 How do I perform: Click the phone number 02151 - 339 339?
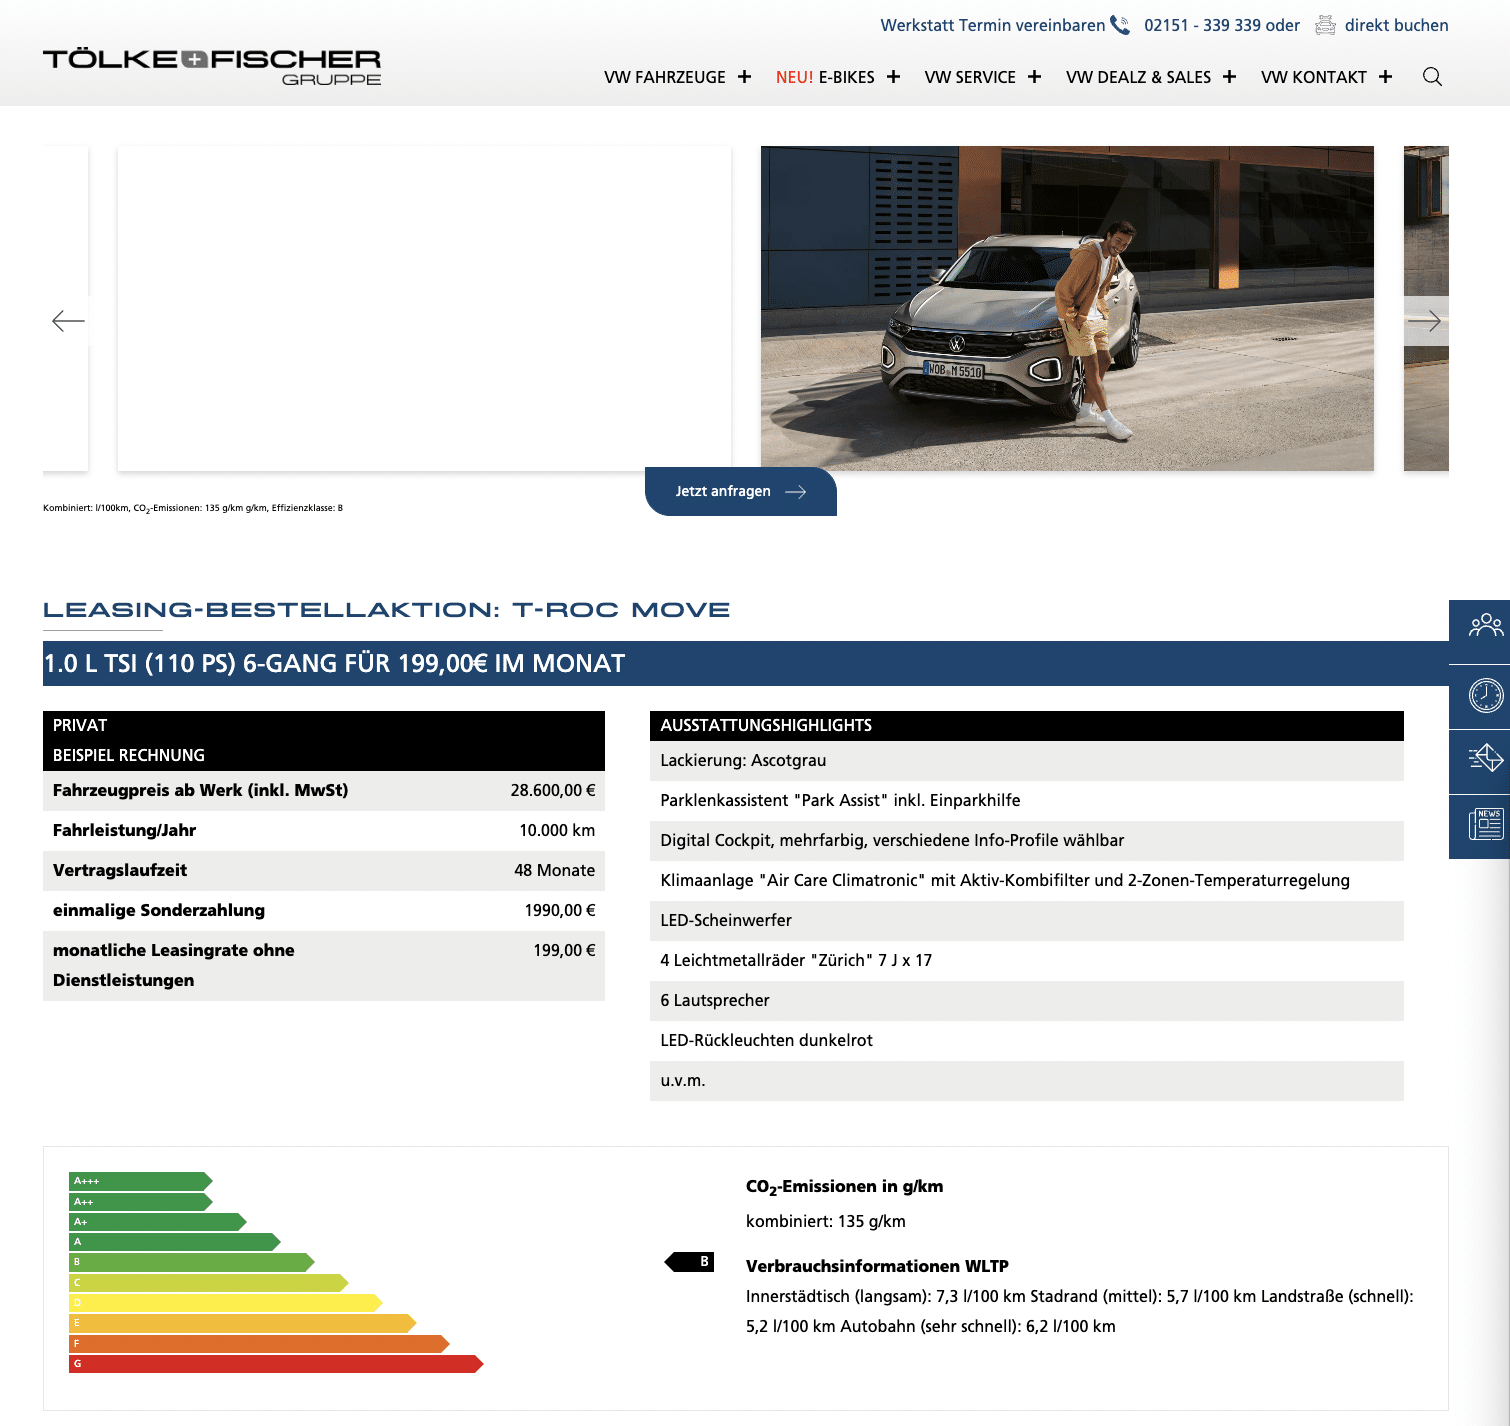click(x=1202, y=25)
